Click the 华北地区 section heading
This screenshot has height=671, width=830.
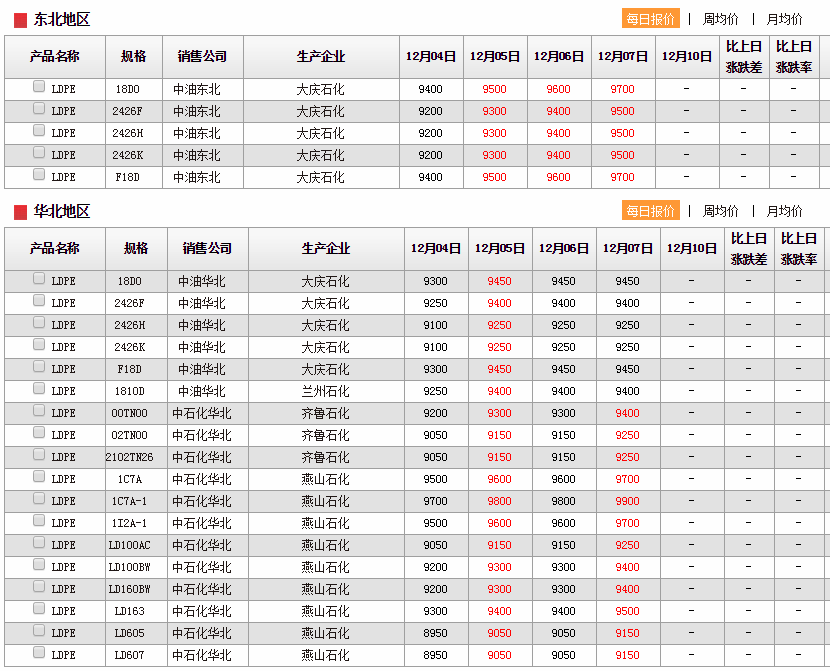point(62,212)
